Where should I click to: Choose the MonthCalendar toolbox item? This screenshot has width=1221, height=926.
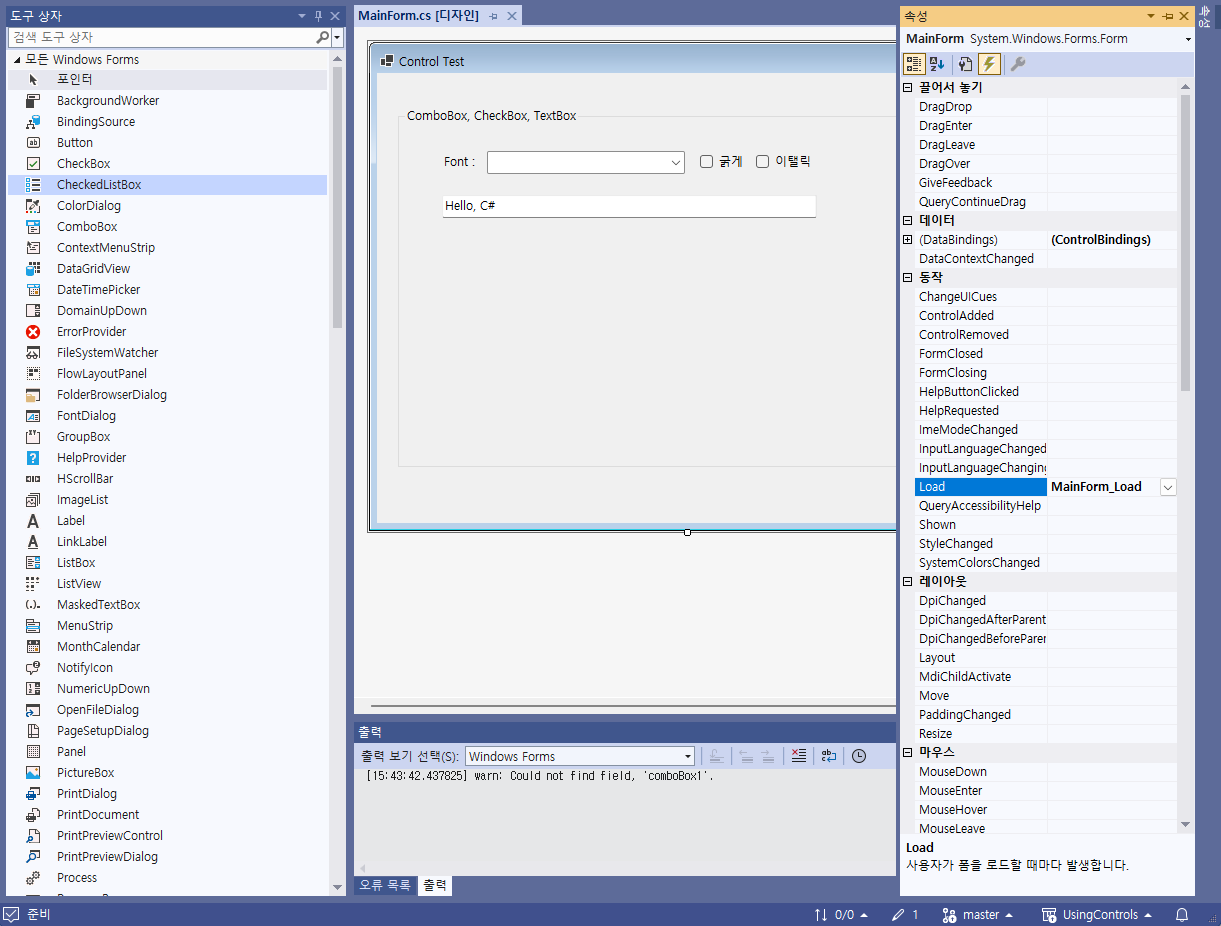click(x=167, y=646)
